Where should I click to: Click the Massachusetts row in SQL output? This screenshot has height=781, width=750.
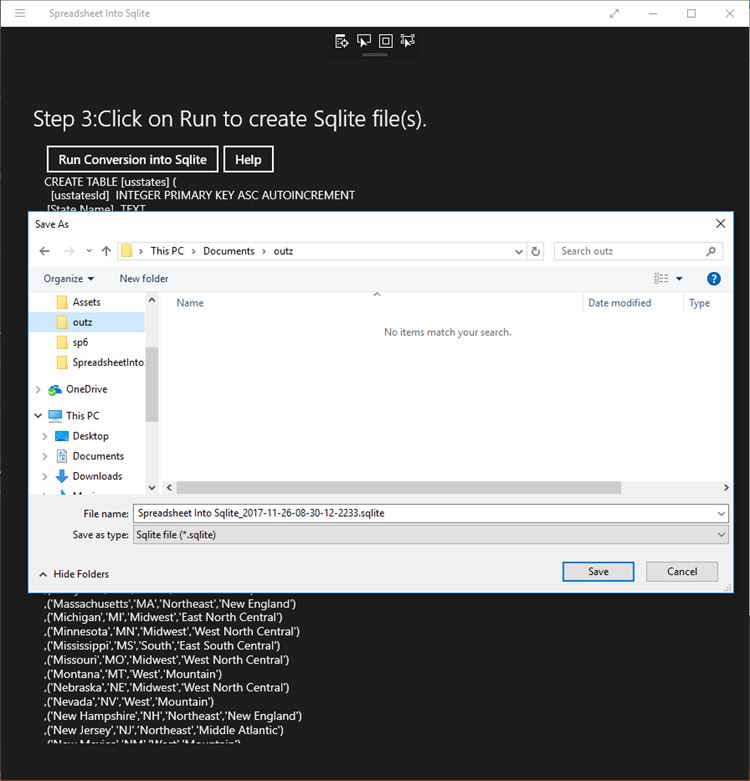tap(170, 604)
